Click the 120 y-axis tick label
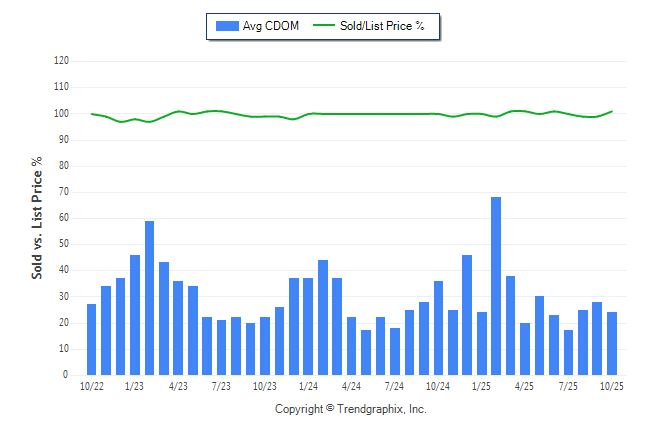Viewport: 646px width, 434px height. (61, 61)
